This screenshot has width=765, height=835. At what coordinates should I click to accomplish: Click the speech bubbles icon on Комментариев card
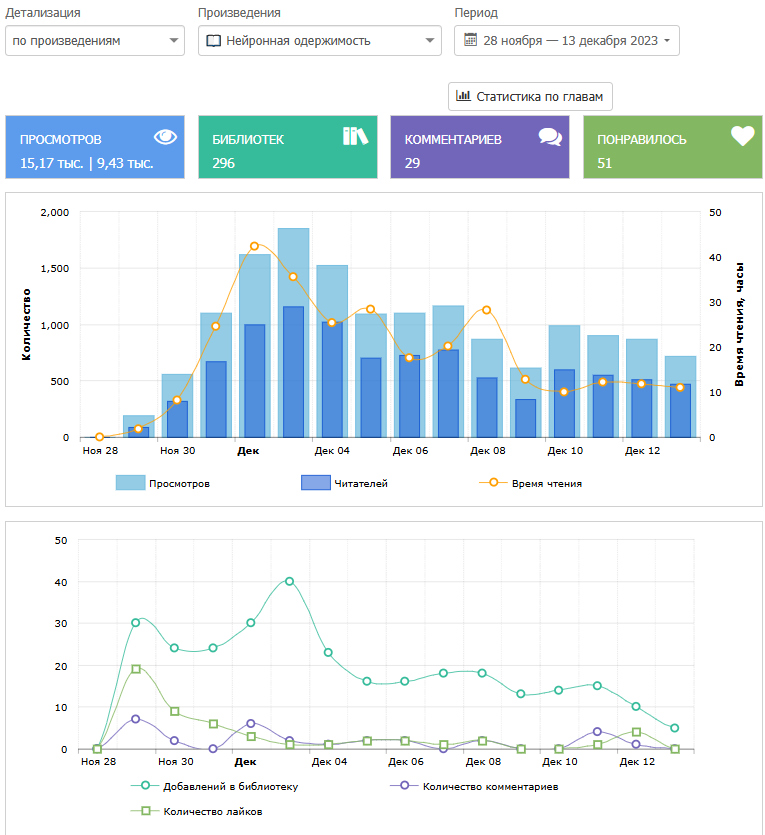(x=549, y=137)
